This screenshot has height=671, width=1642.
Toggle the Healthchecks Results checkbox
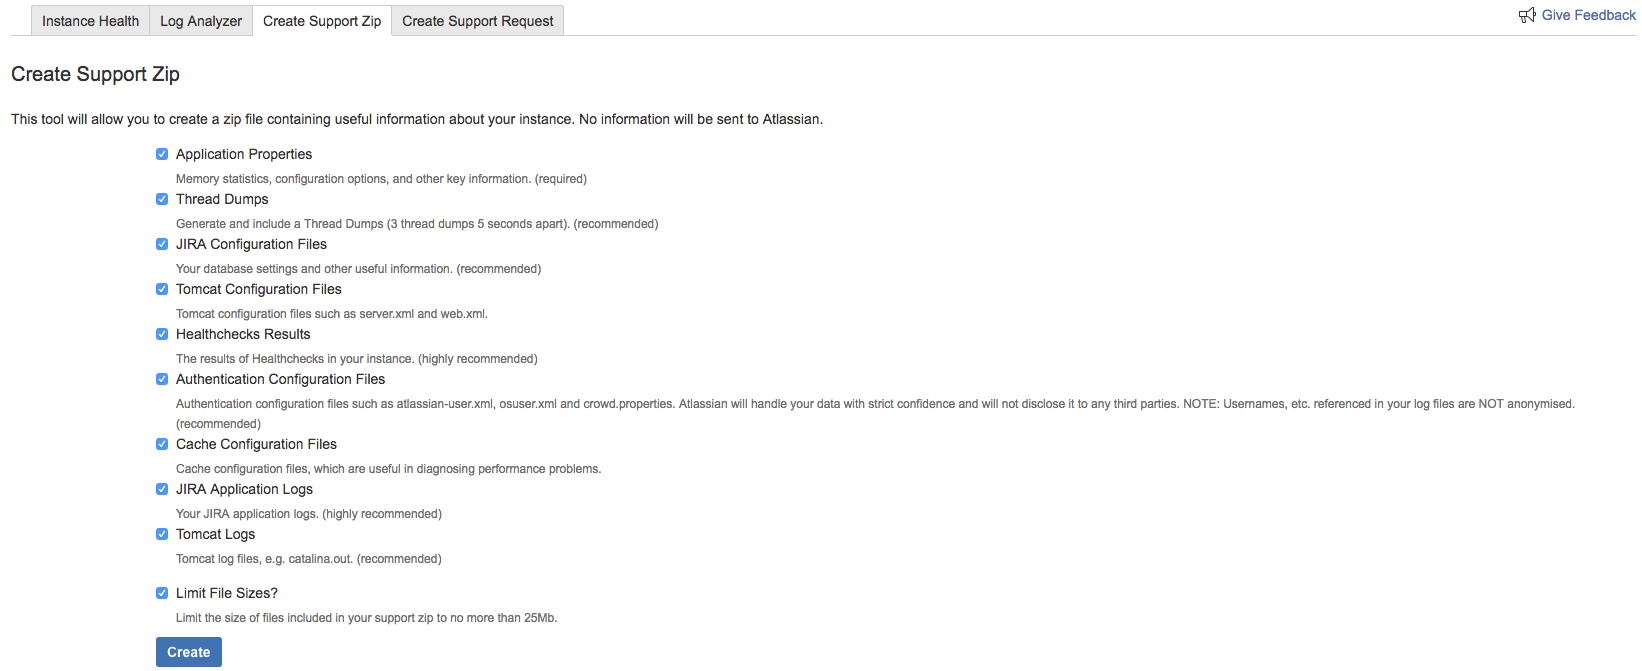click(x=162, y=334)
